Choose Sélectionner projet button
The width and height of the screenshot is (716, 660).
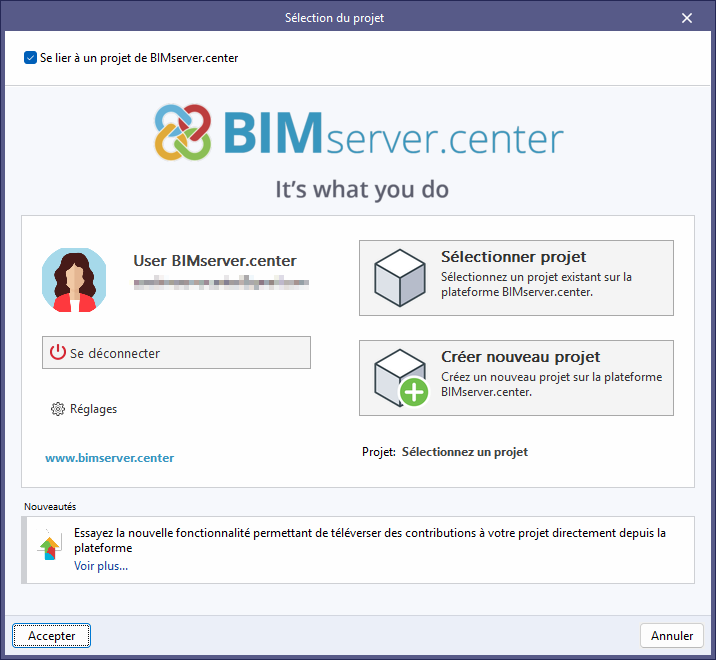[x=516, y=278]
